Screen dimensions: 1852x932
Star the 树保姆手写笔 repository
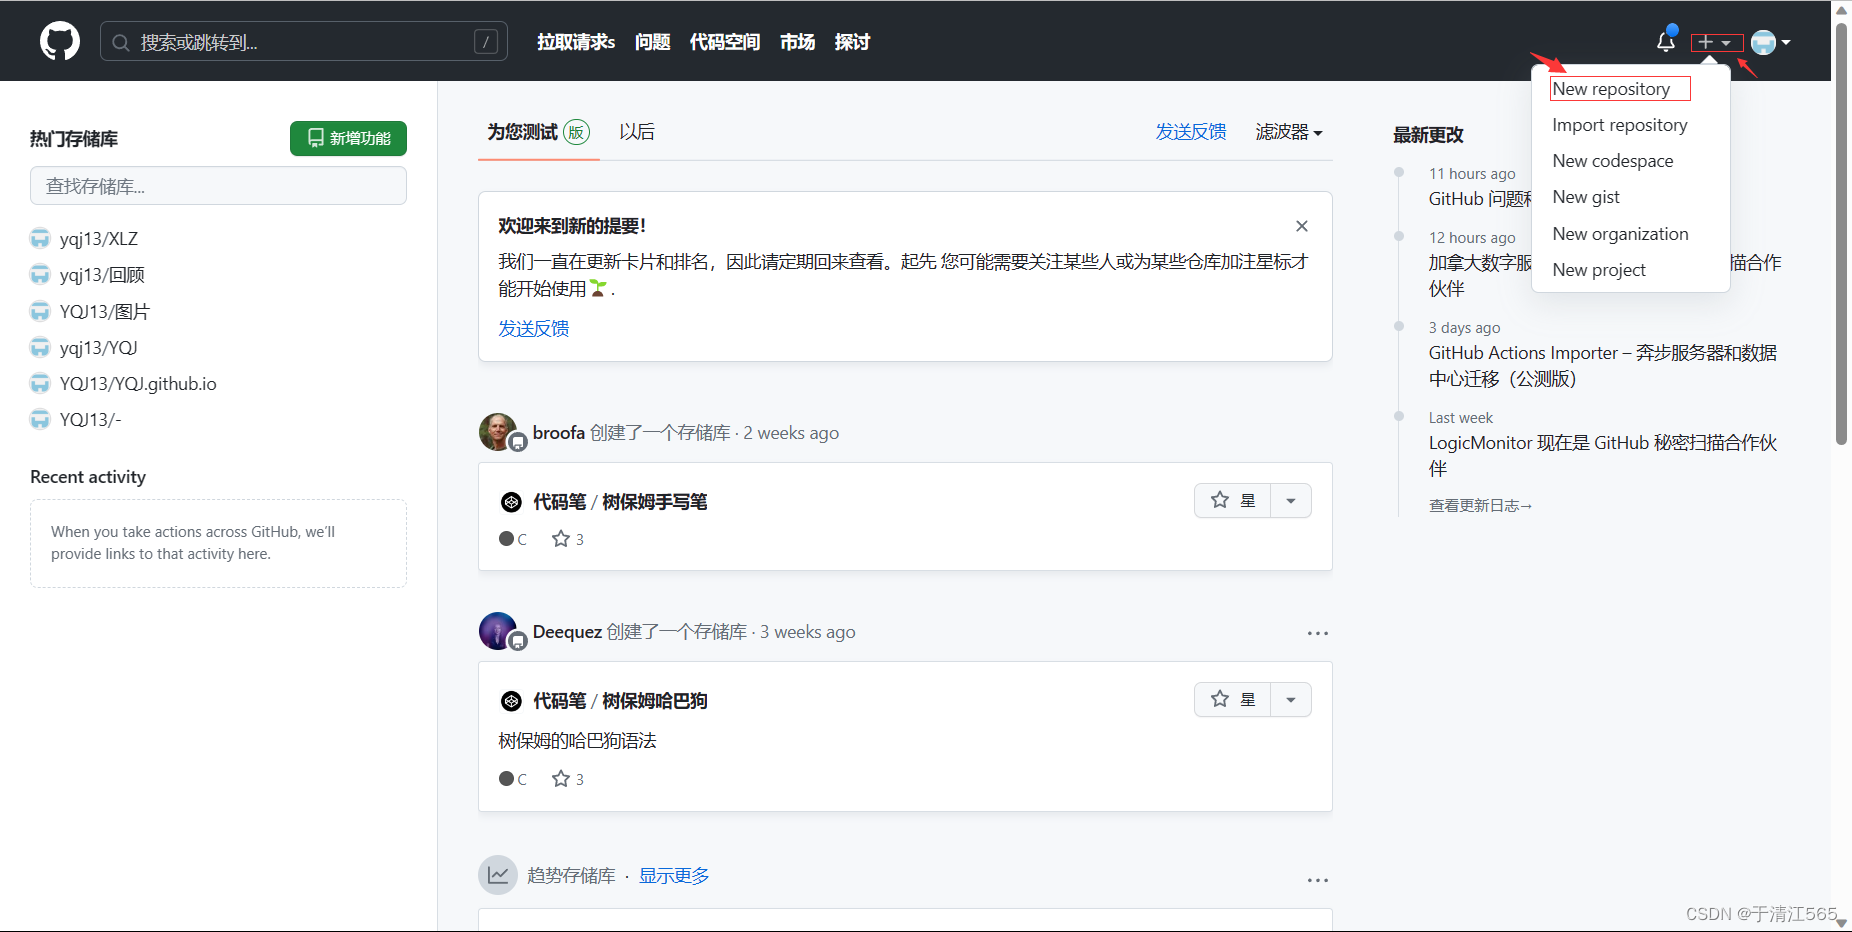(1233, 500)
